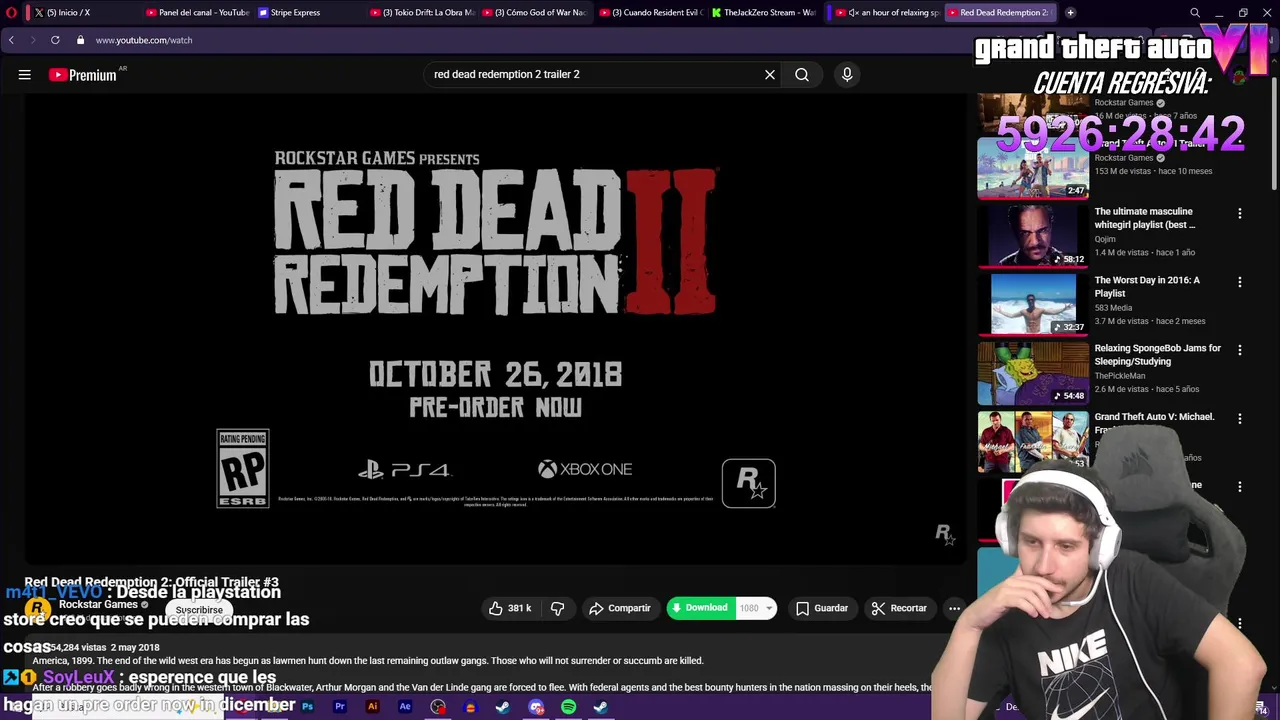Open the YouTube guide hamburger menu
The height and width of the screenshot is (720, 1280).
pos(25,75)
